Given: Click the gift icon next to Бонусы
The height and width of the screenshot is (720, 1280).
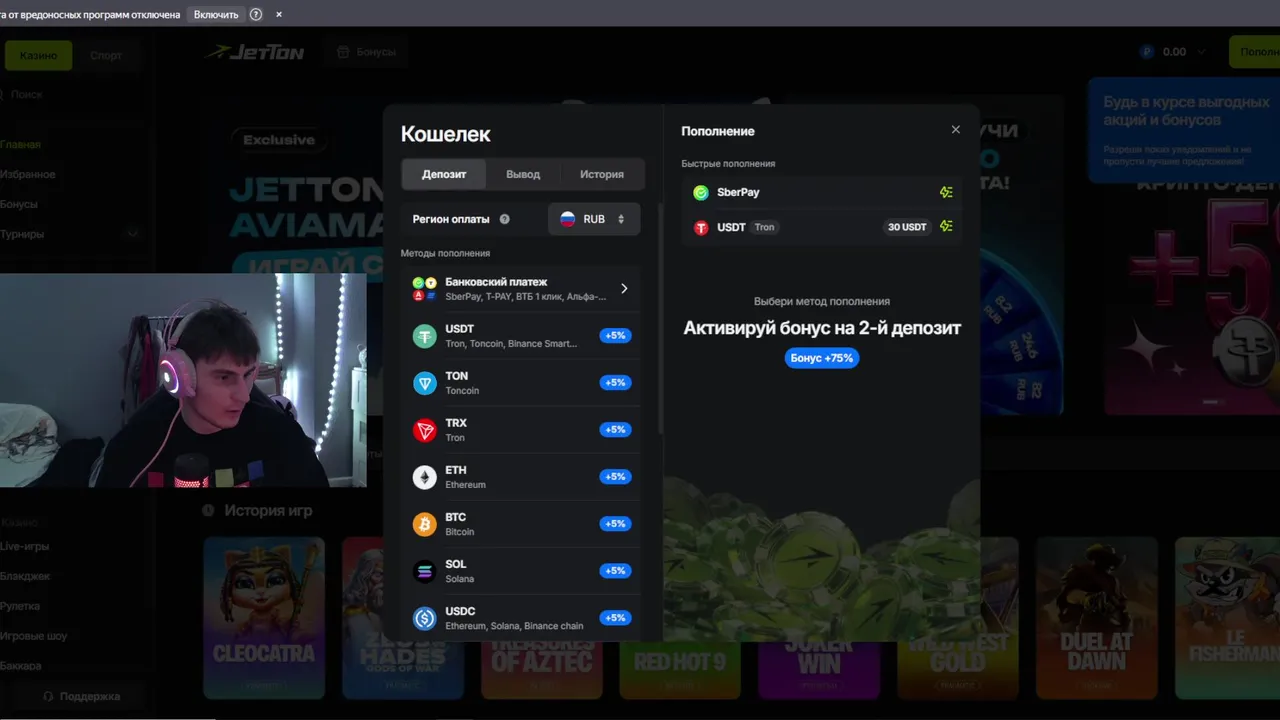Looking at the screenshot, I should click(343, 52).
